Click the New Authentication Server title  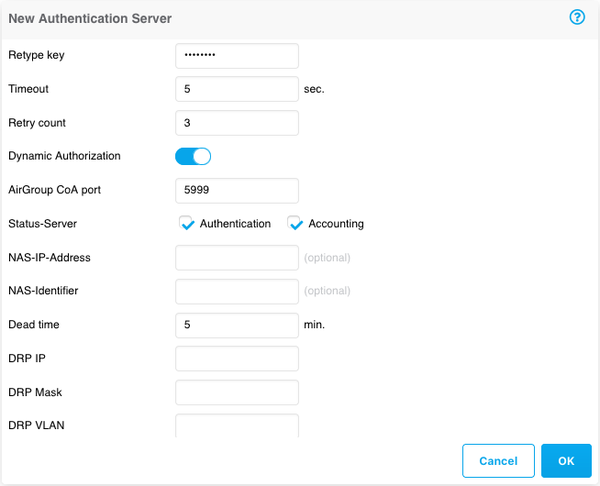90,18
